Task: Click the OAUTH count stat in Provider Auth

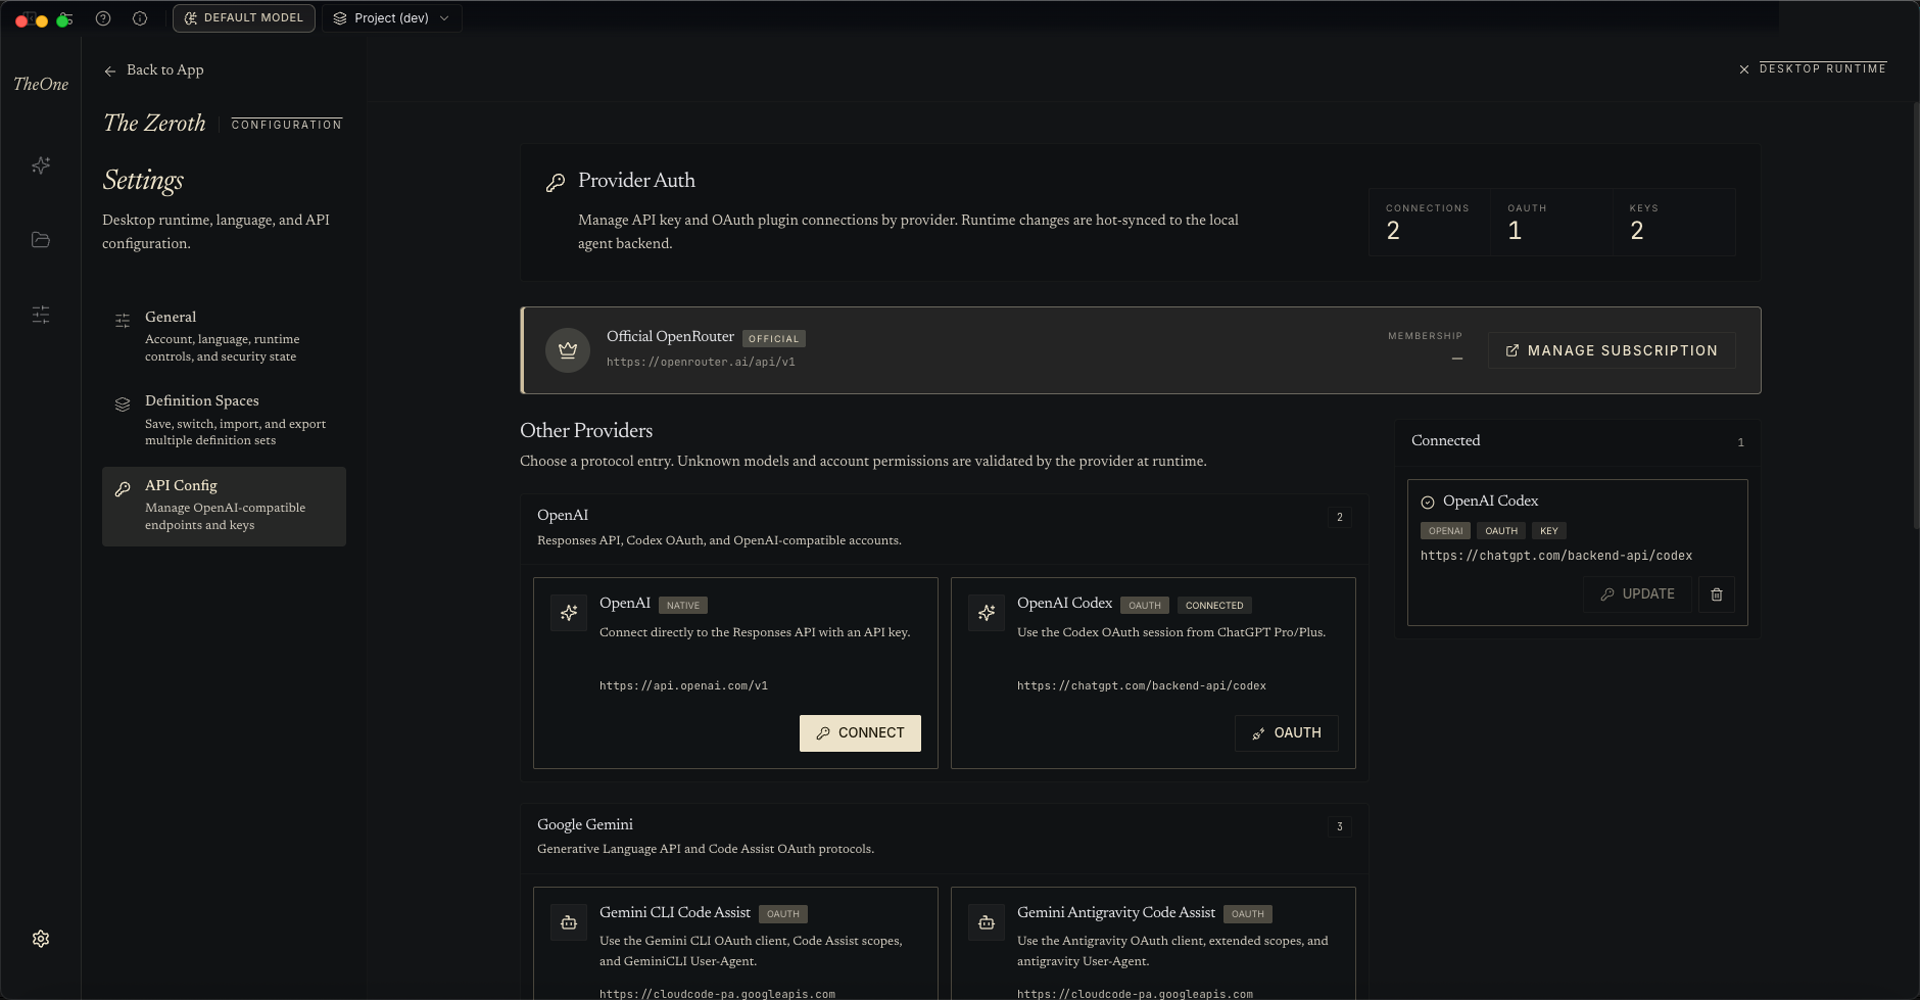Action: pyautogui.click(x=1552, y=222)
